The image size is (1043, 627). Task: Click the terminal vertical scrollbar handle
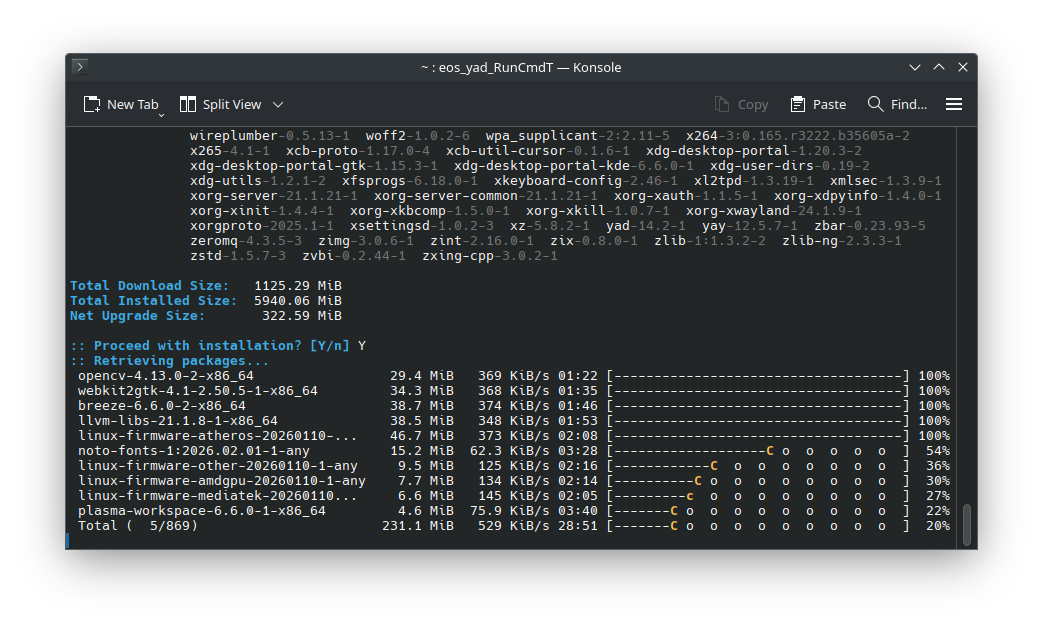[x=966, y=525]
